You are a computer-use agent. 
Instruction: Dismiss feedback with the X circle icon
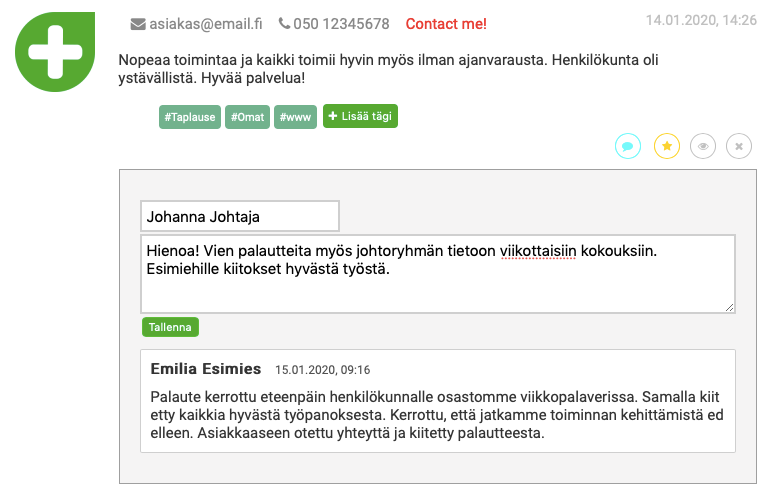coord(739,146)
